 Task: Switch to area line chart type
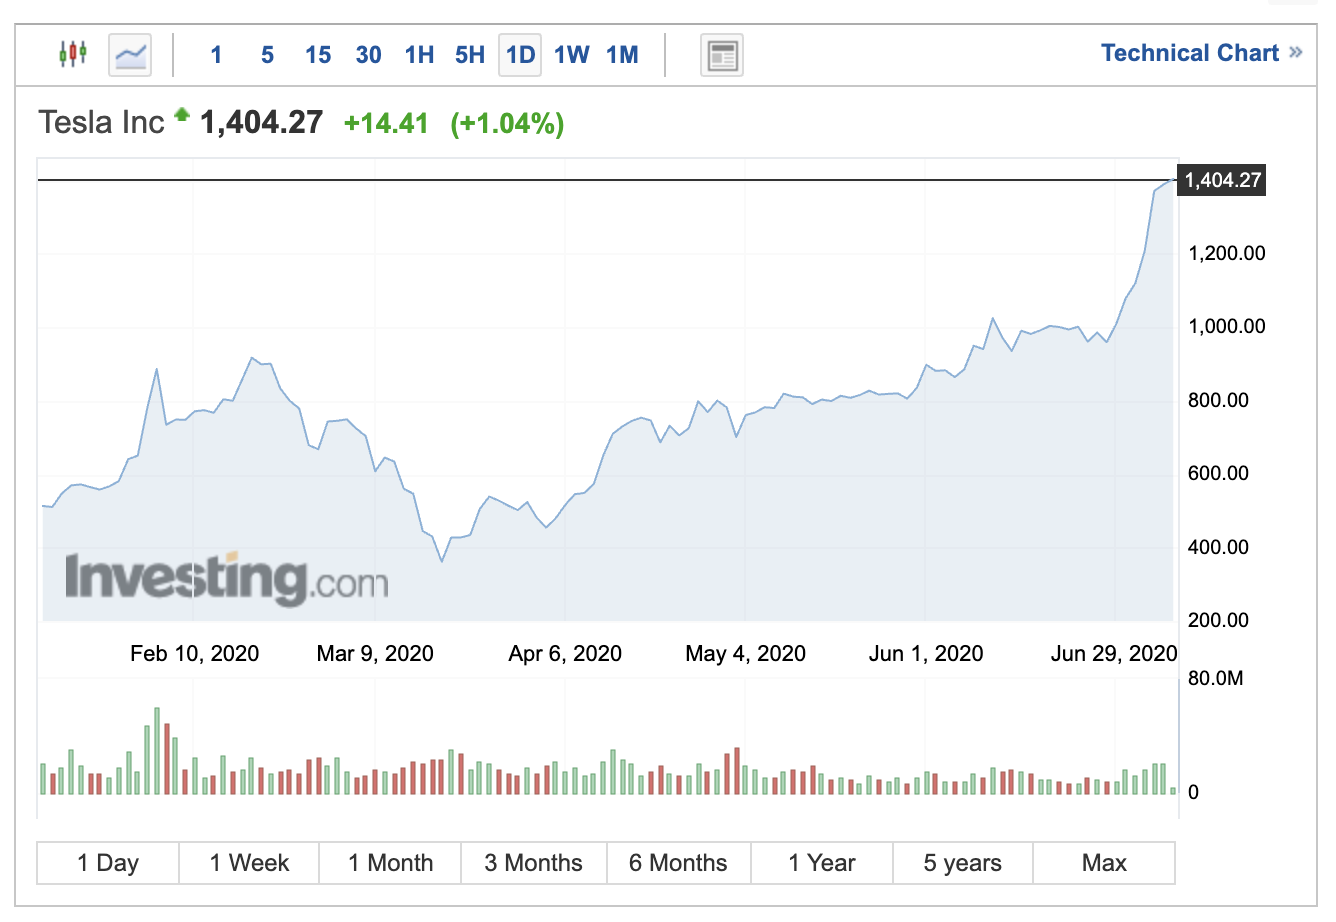[131, 54]
